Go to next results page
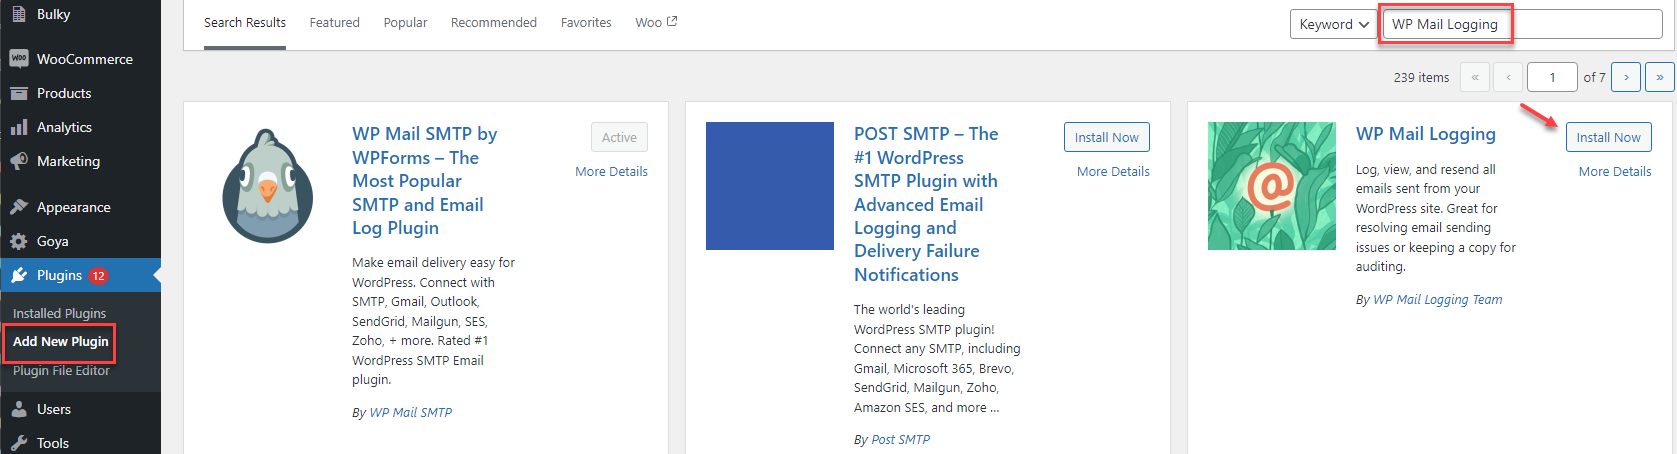 [1626, 77]
